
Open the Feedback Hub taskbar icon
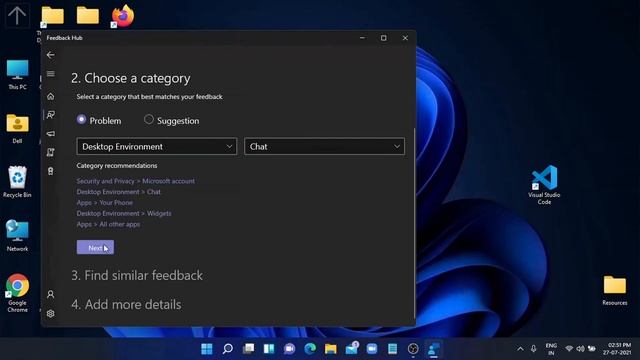(433, 349)
